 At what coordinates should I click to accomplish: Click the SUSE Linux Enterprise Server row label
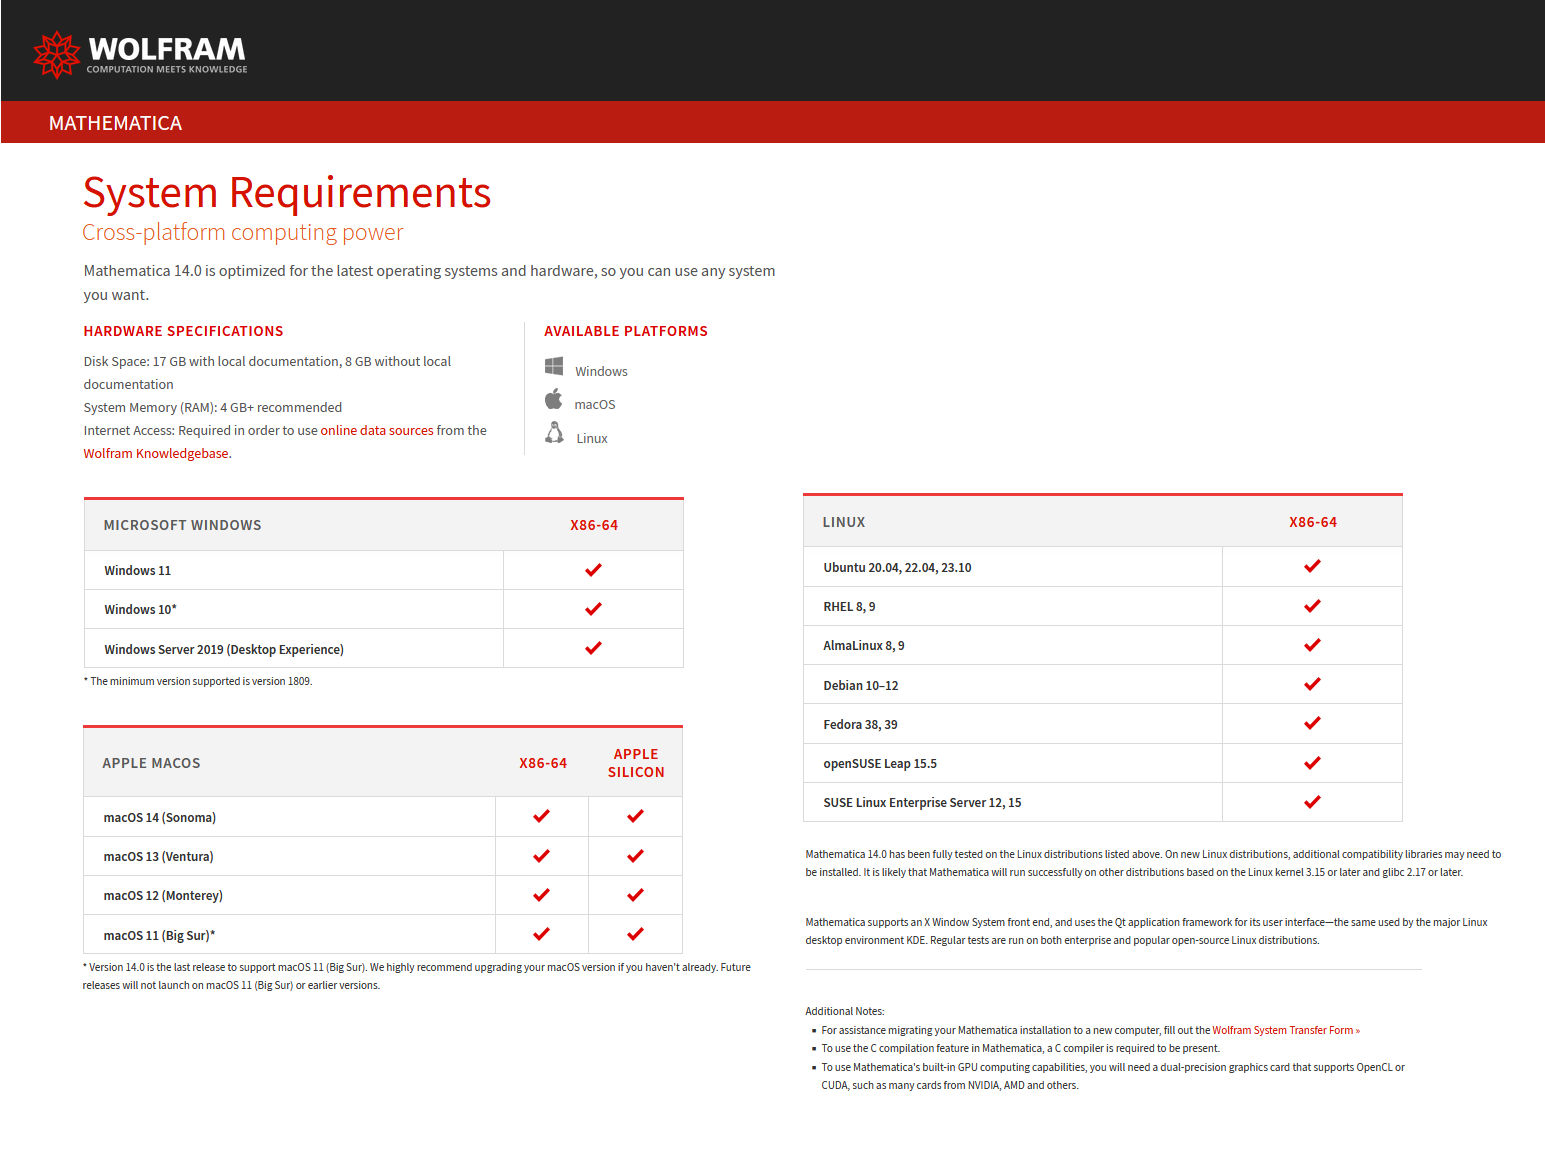click(x=923, y=802)
